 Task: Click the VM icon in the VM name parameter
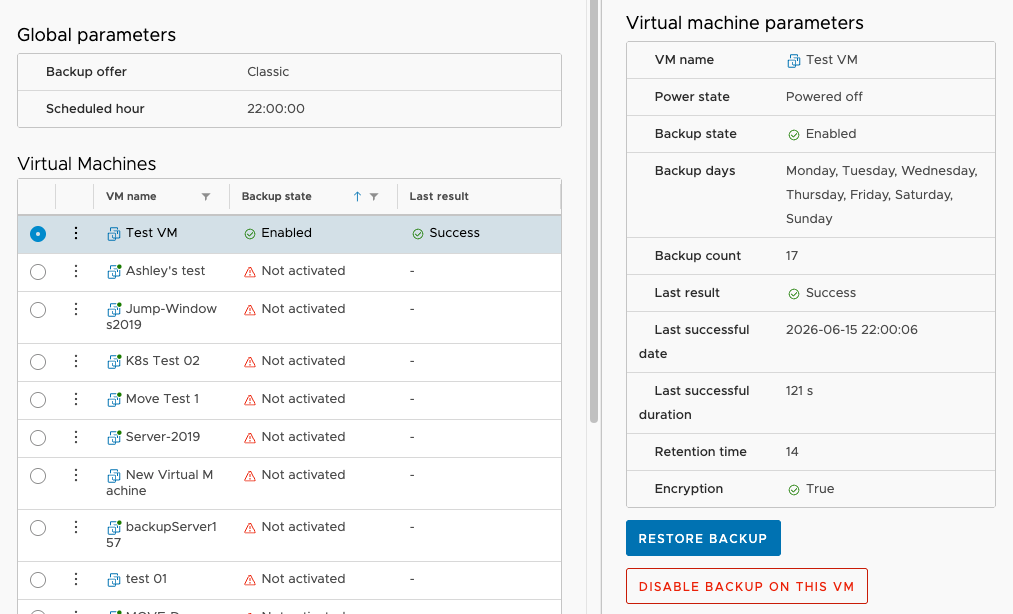(x=793, y=61)
